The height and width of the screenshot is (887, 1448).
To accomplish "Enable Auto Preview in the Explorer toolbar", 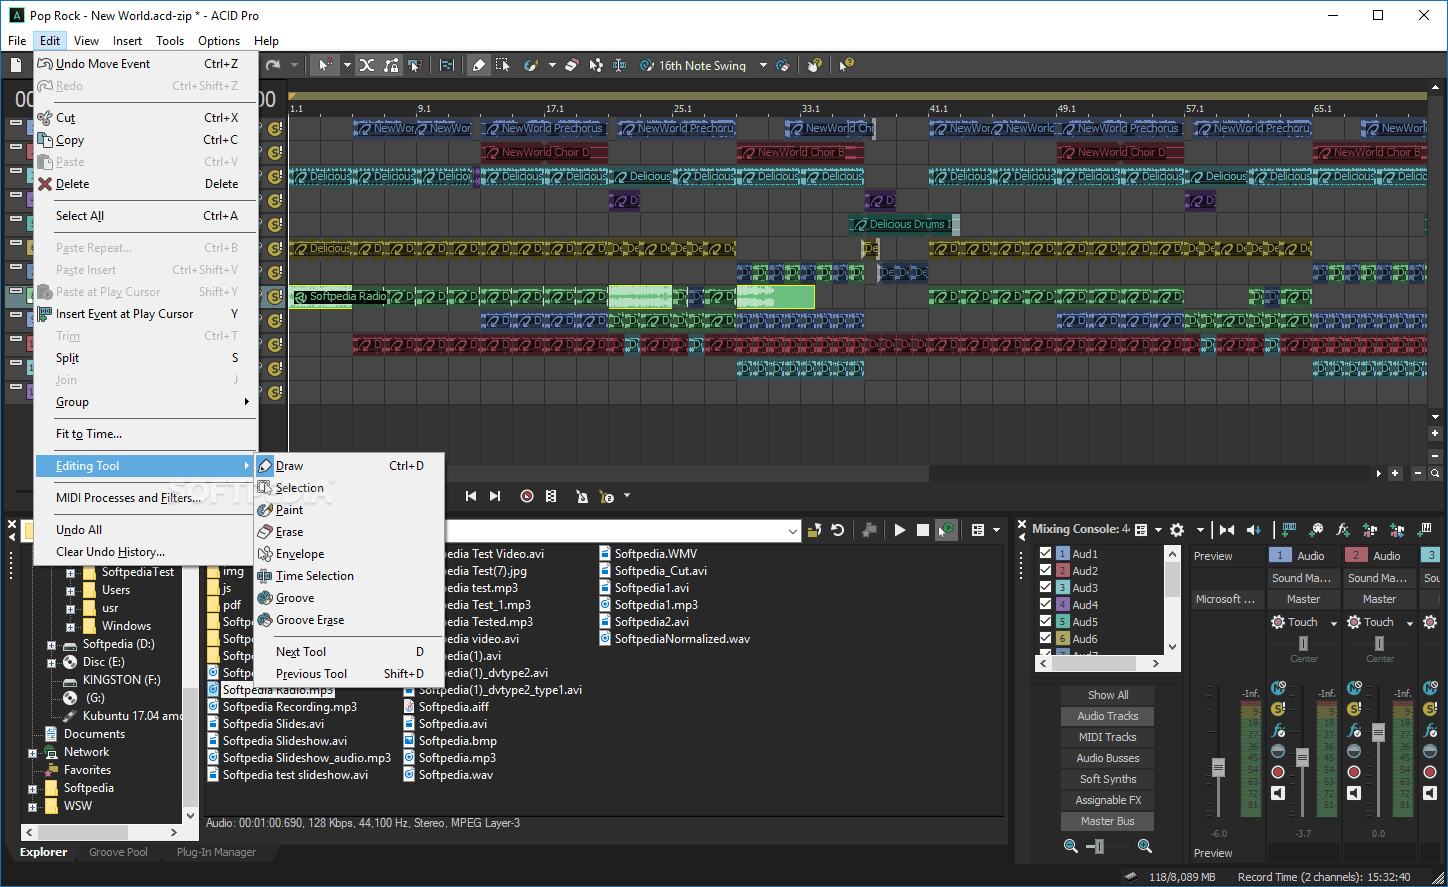I will (946, 530).
